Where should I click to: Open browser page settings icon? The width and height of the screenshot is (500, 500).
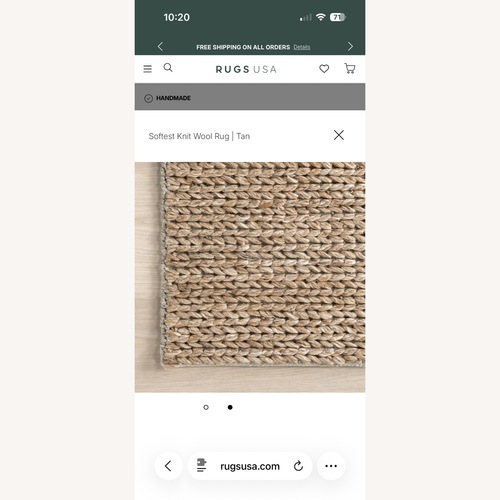(201, 465)
